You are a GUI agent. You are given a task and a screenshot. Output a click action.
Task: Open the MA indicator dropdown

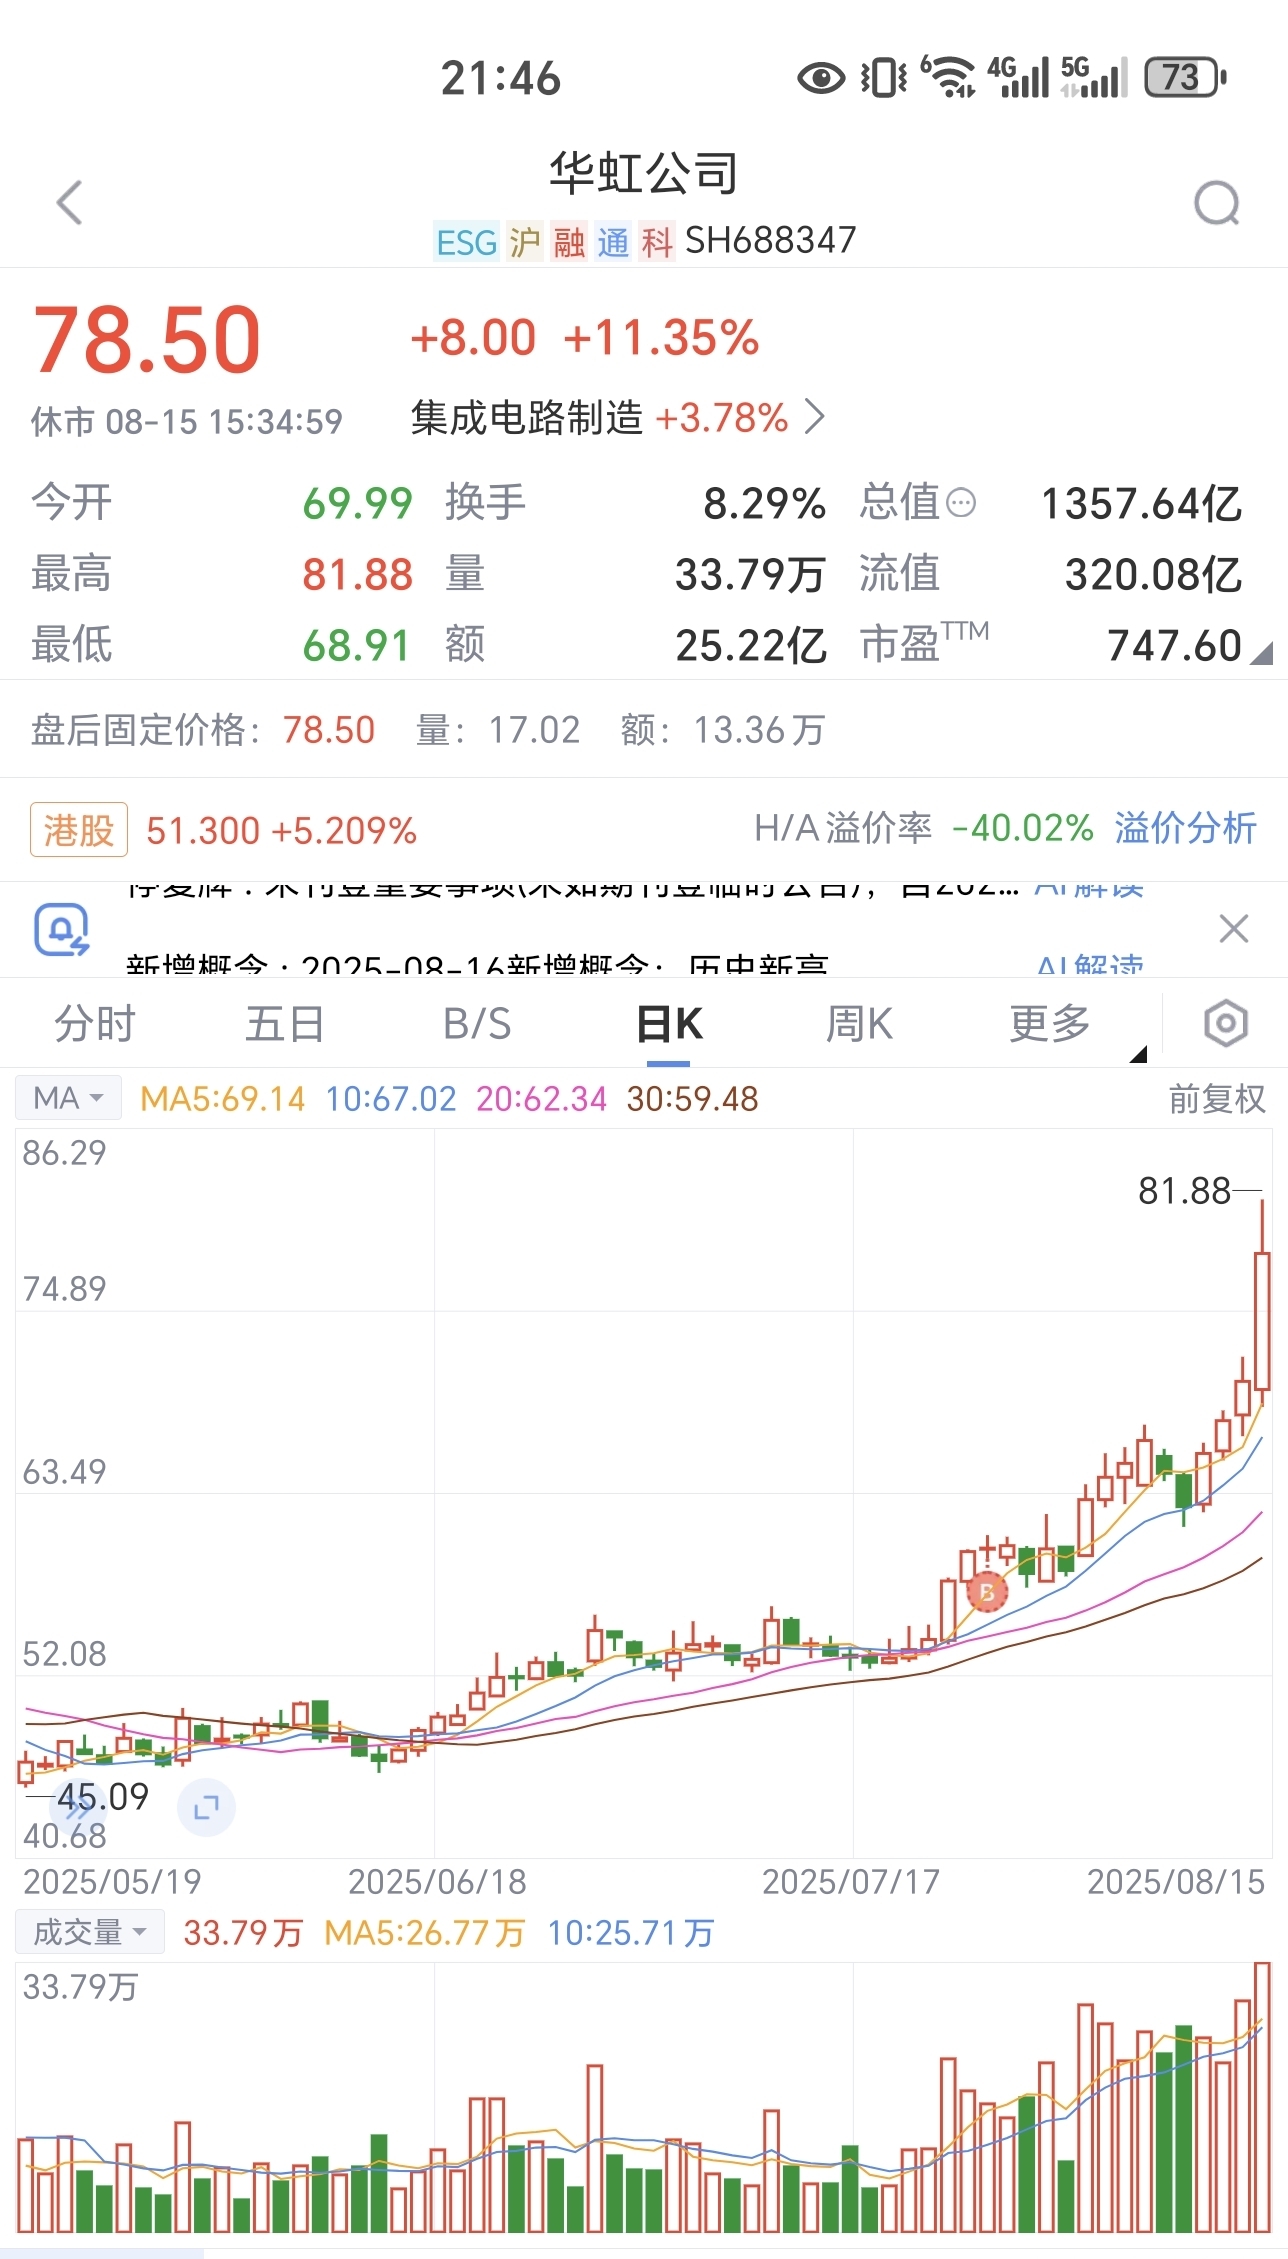(68, 1098)
